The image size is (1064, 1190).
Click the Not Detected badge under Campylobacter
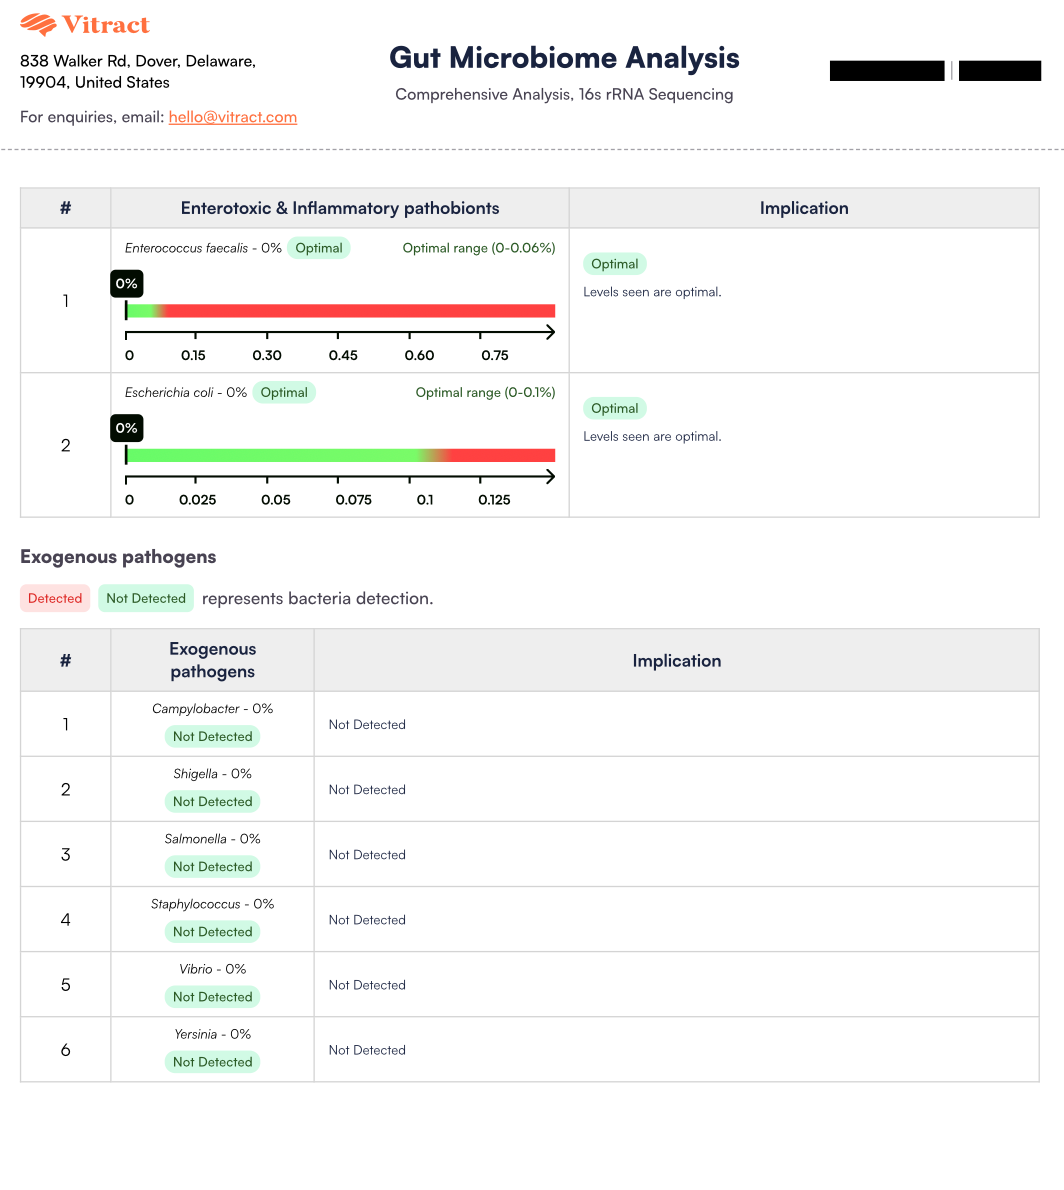click(212, 736)
